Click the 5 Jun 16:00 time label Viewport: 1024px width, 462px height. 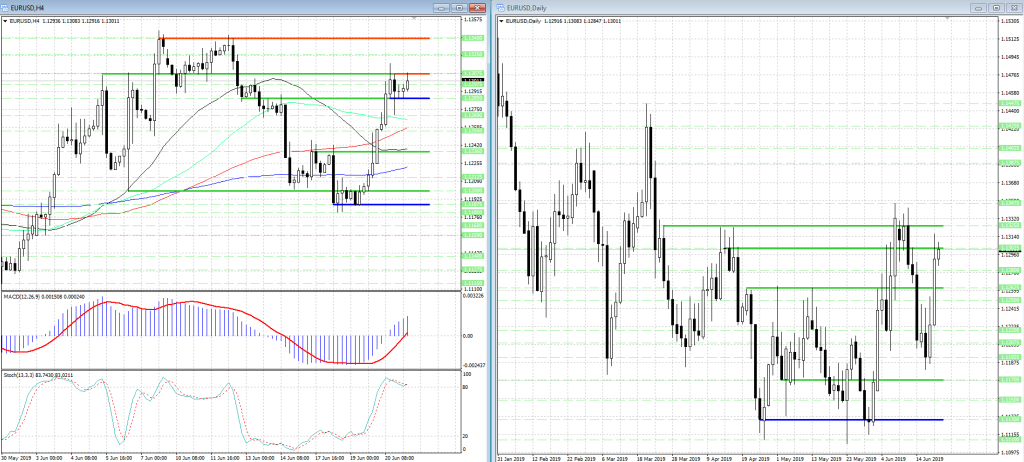click(x=119, y=457)
